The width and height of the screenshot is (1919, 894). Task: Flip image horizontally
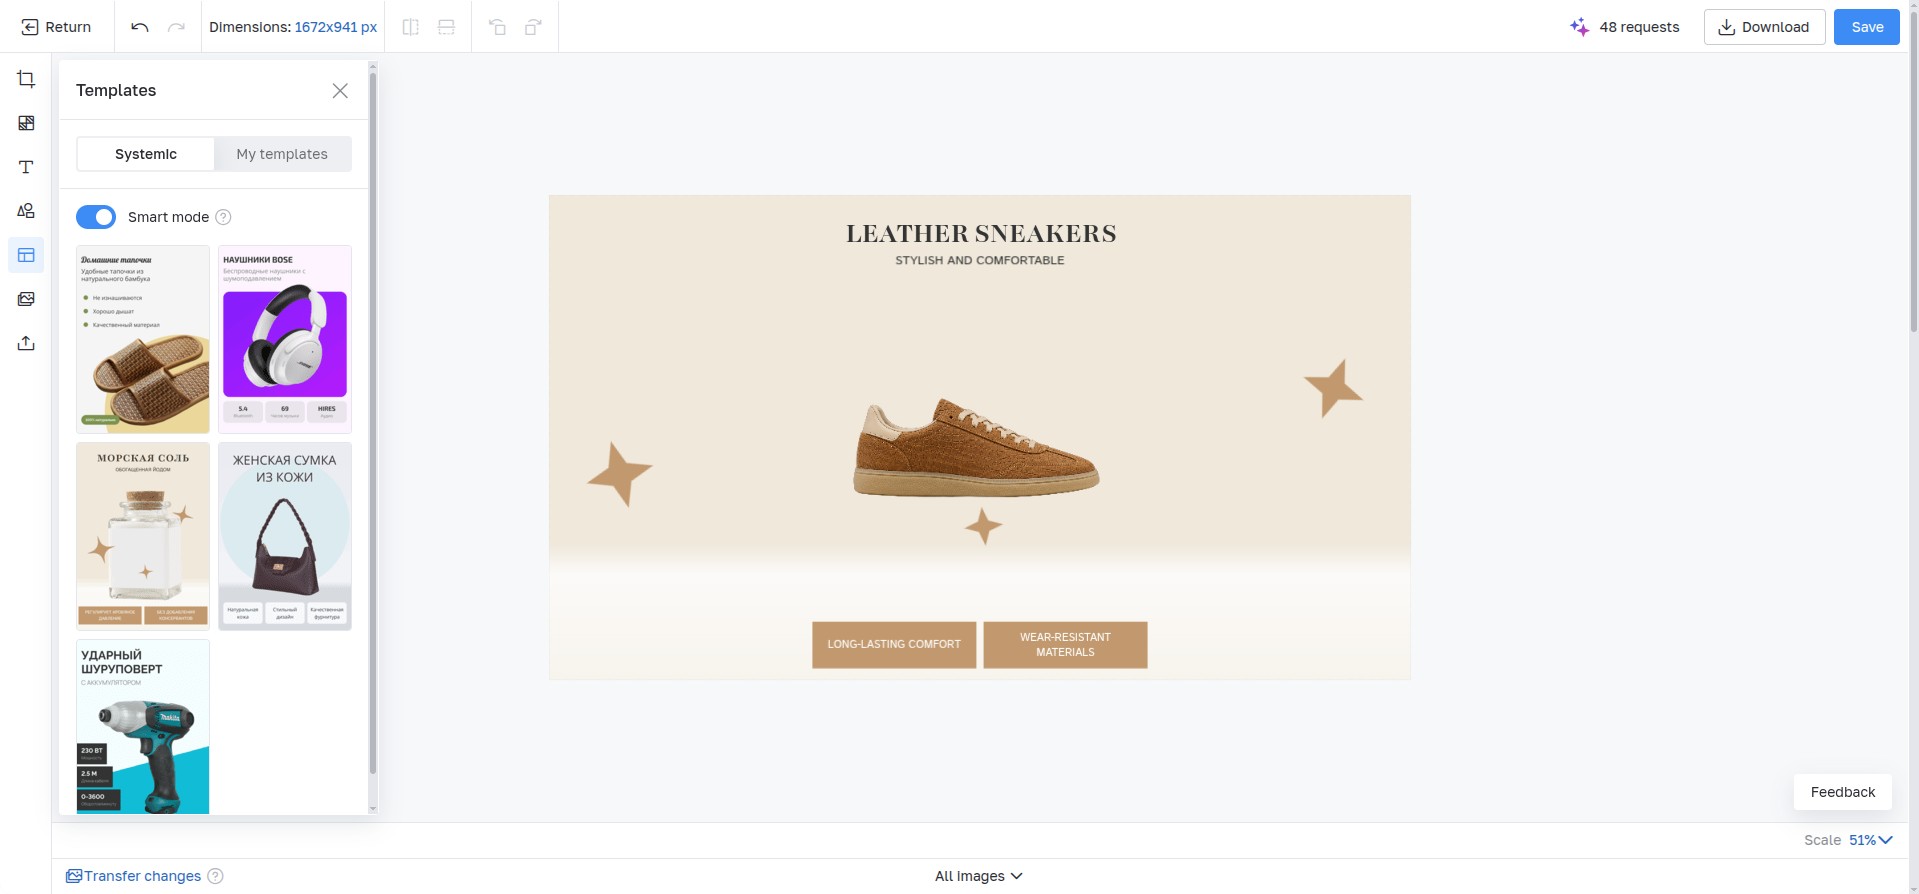pyautogui.click(x=410, y=27)
